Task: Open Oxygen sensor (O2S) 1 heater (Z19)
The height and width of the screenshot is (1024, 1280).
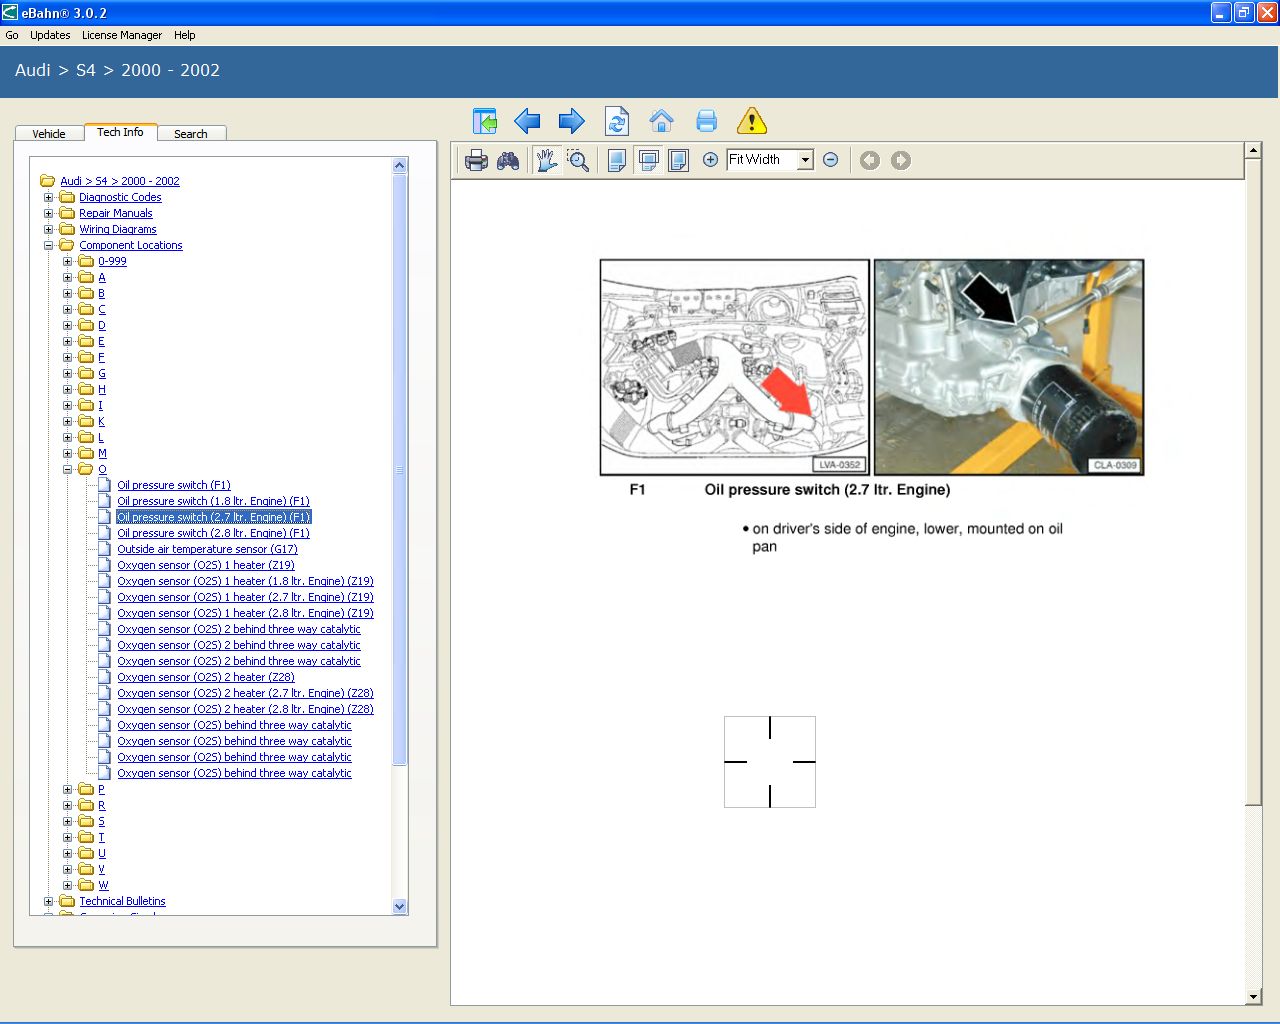Action: pos(206,565)
